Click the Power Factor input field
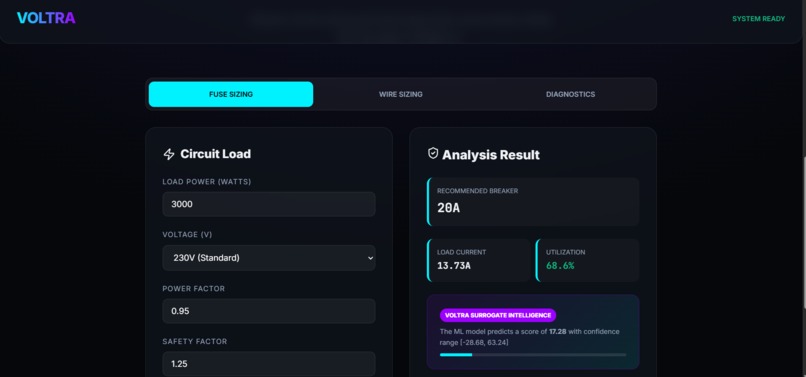Screen dimensions: 806x377 pos(269,311)
